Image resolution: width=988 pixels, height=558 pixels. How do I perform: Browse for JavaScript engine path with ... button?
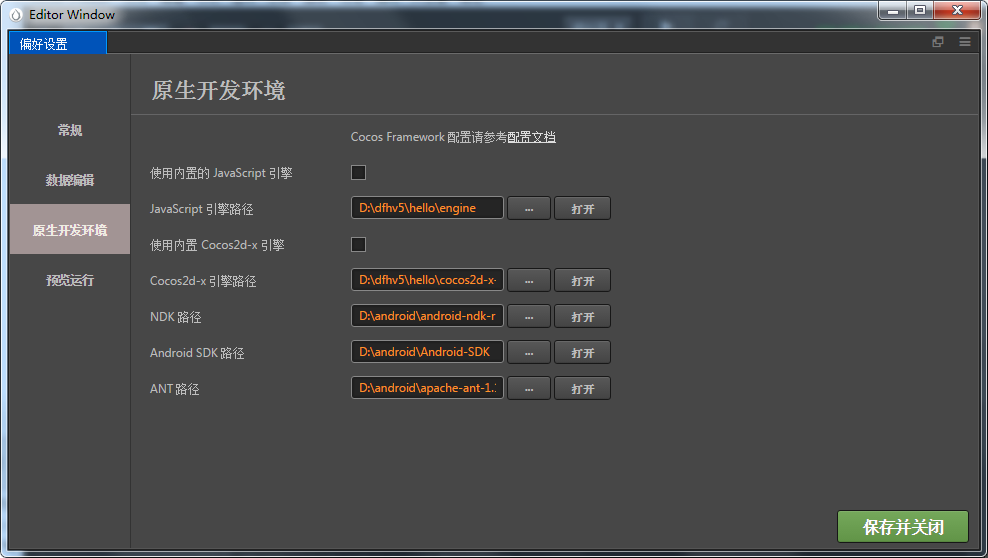(x=529, y=208)
